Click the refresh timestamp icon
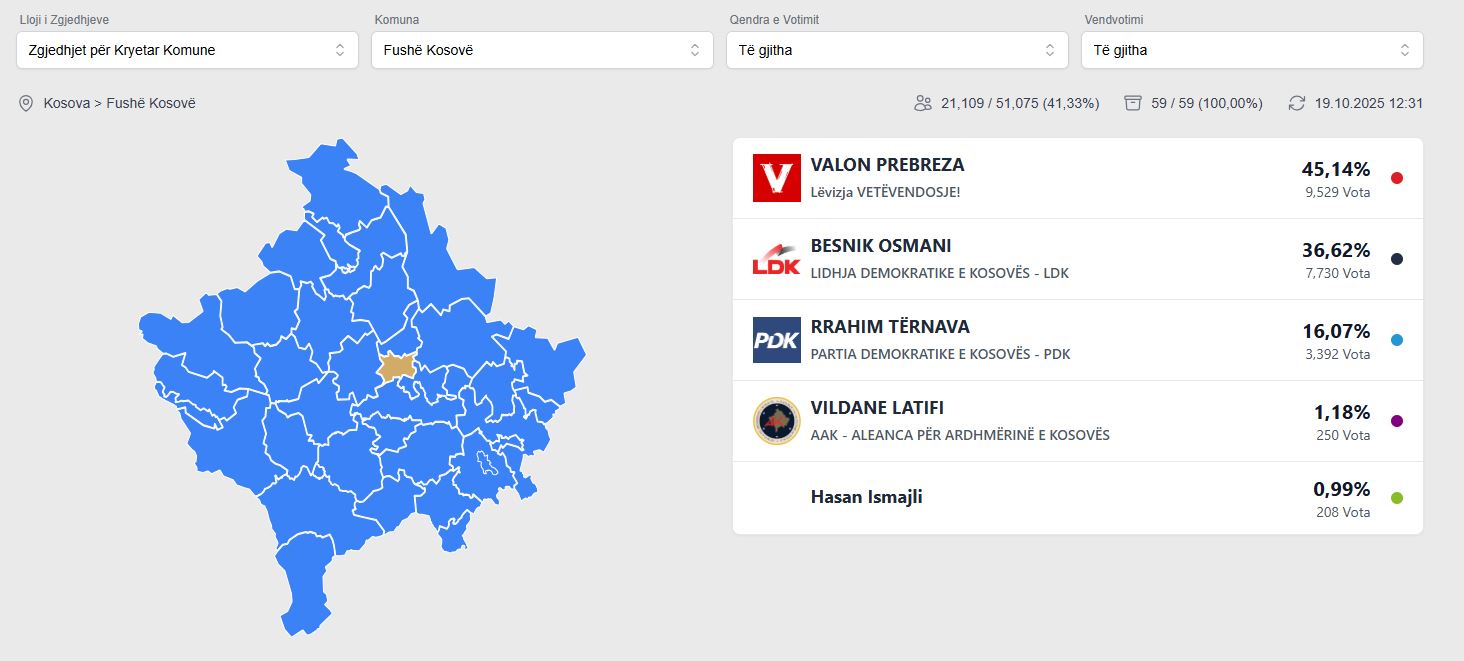Screen dimensions: 1464x661 click(x=1297, y=103)
